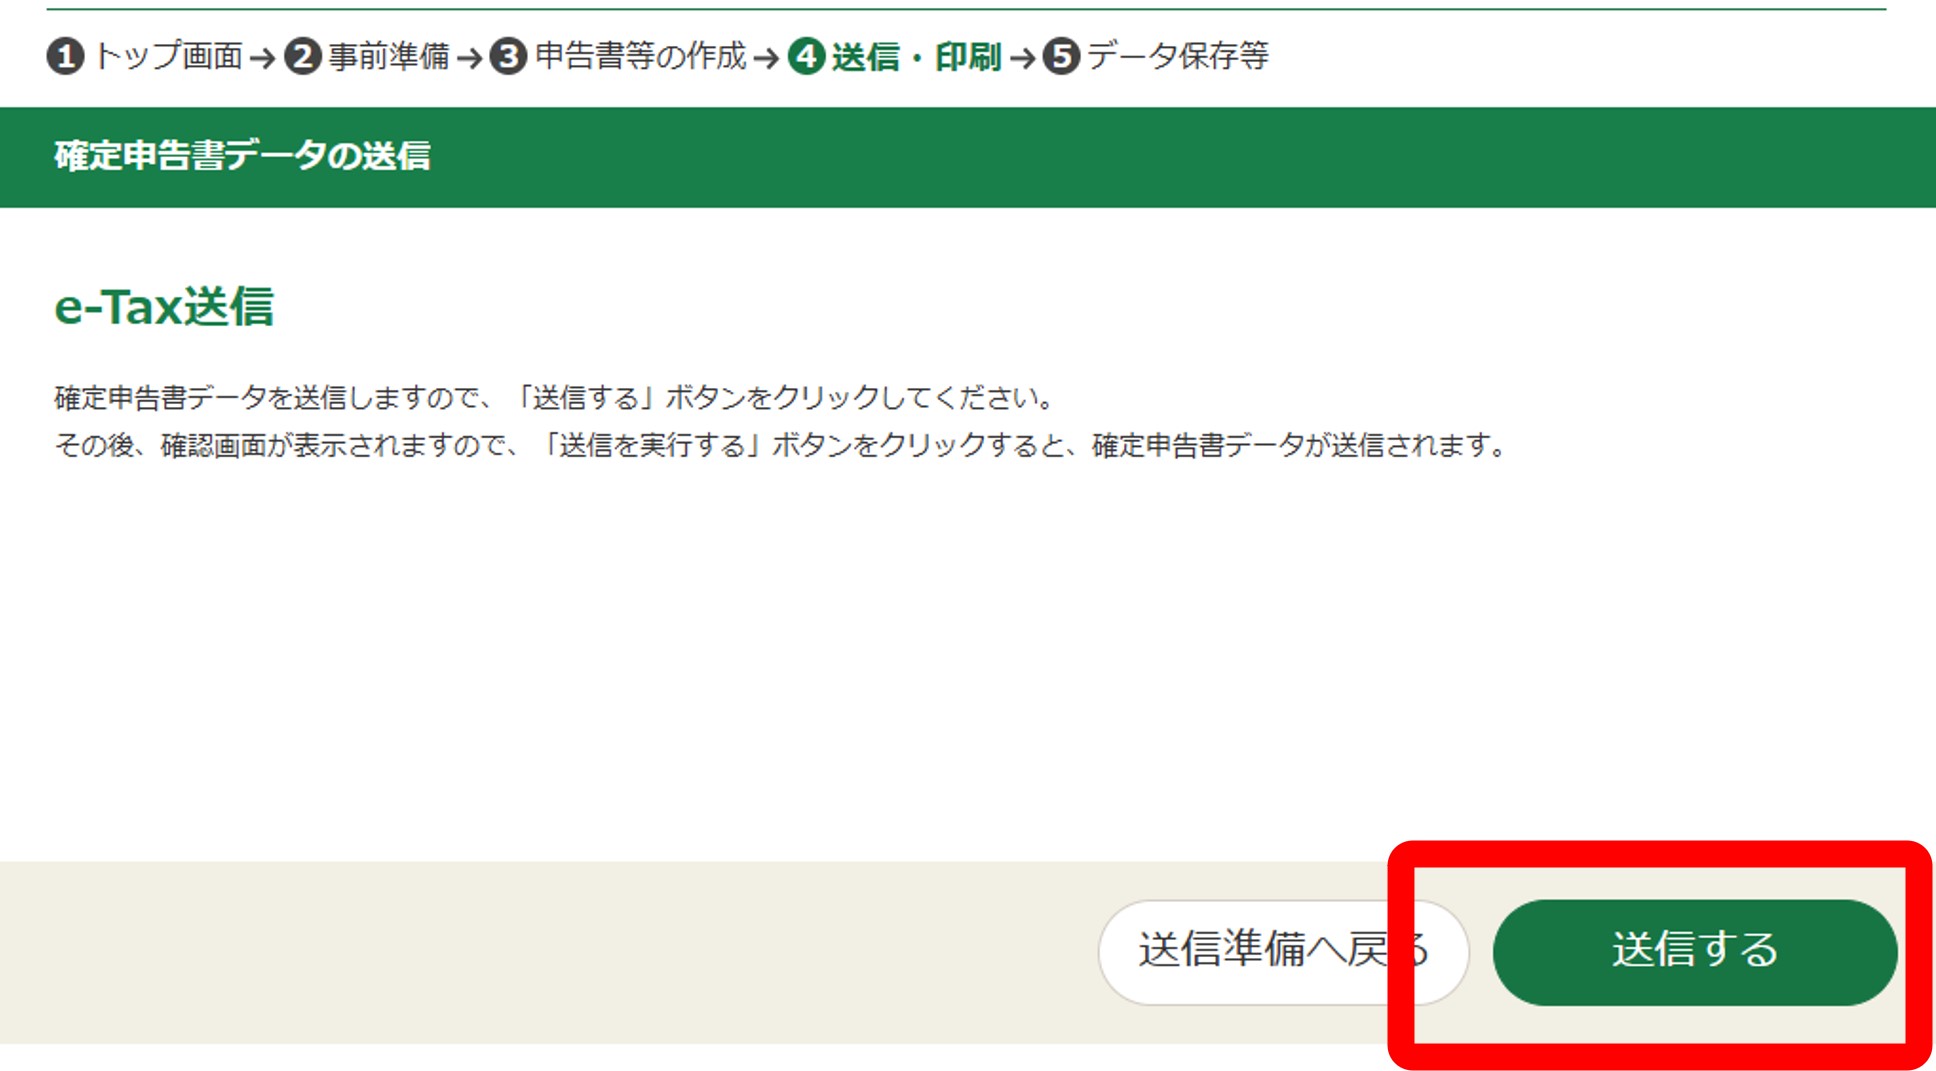Open the 申告書等の作成 step label
The width and height of the screenshot is (1936, 1071).
(640, 56)
